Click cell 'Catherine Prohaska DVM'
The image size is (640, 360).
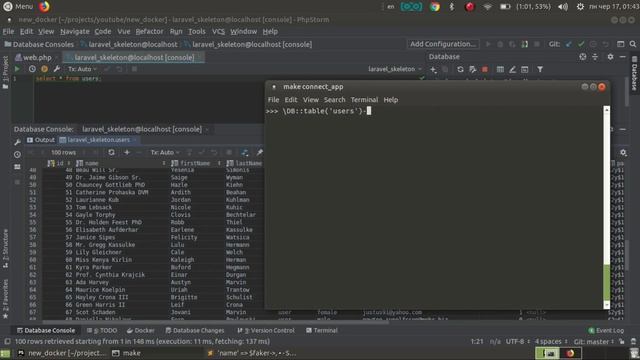(x=112, y=192)
